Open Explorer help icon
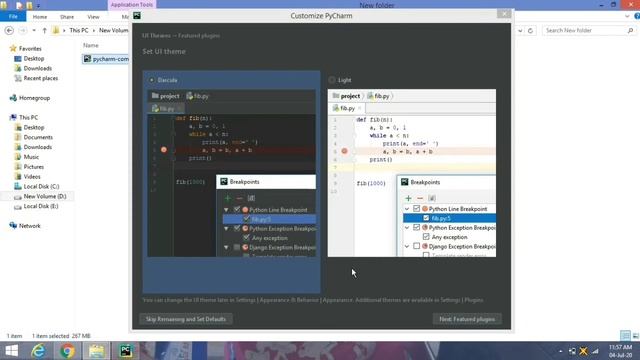640x360 pixels. (x=637, y=17)
